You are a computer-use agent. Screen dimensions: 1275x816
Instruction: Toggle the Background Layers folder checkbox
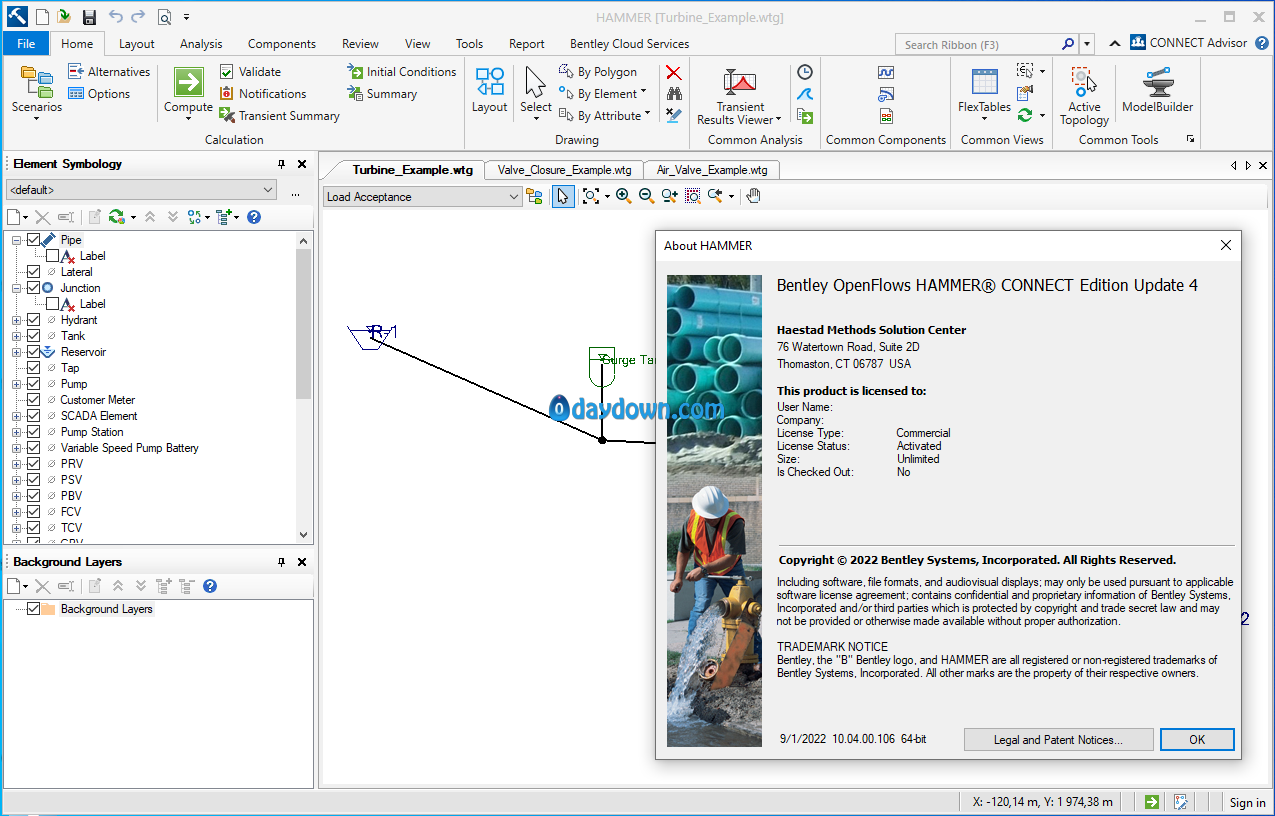34,609
